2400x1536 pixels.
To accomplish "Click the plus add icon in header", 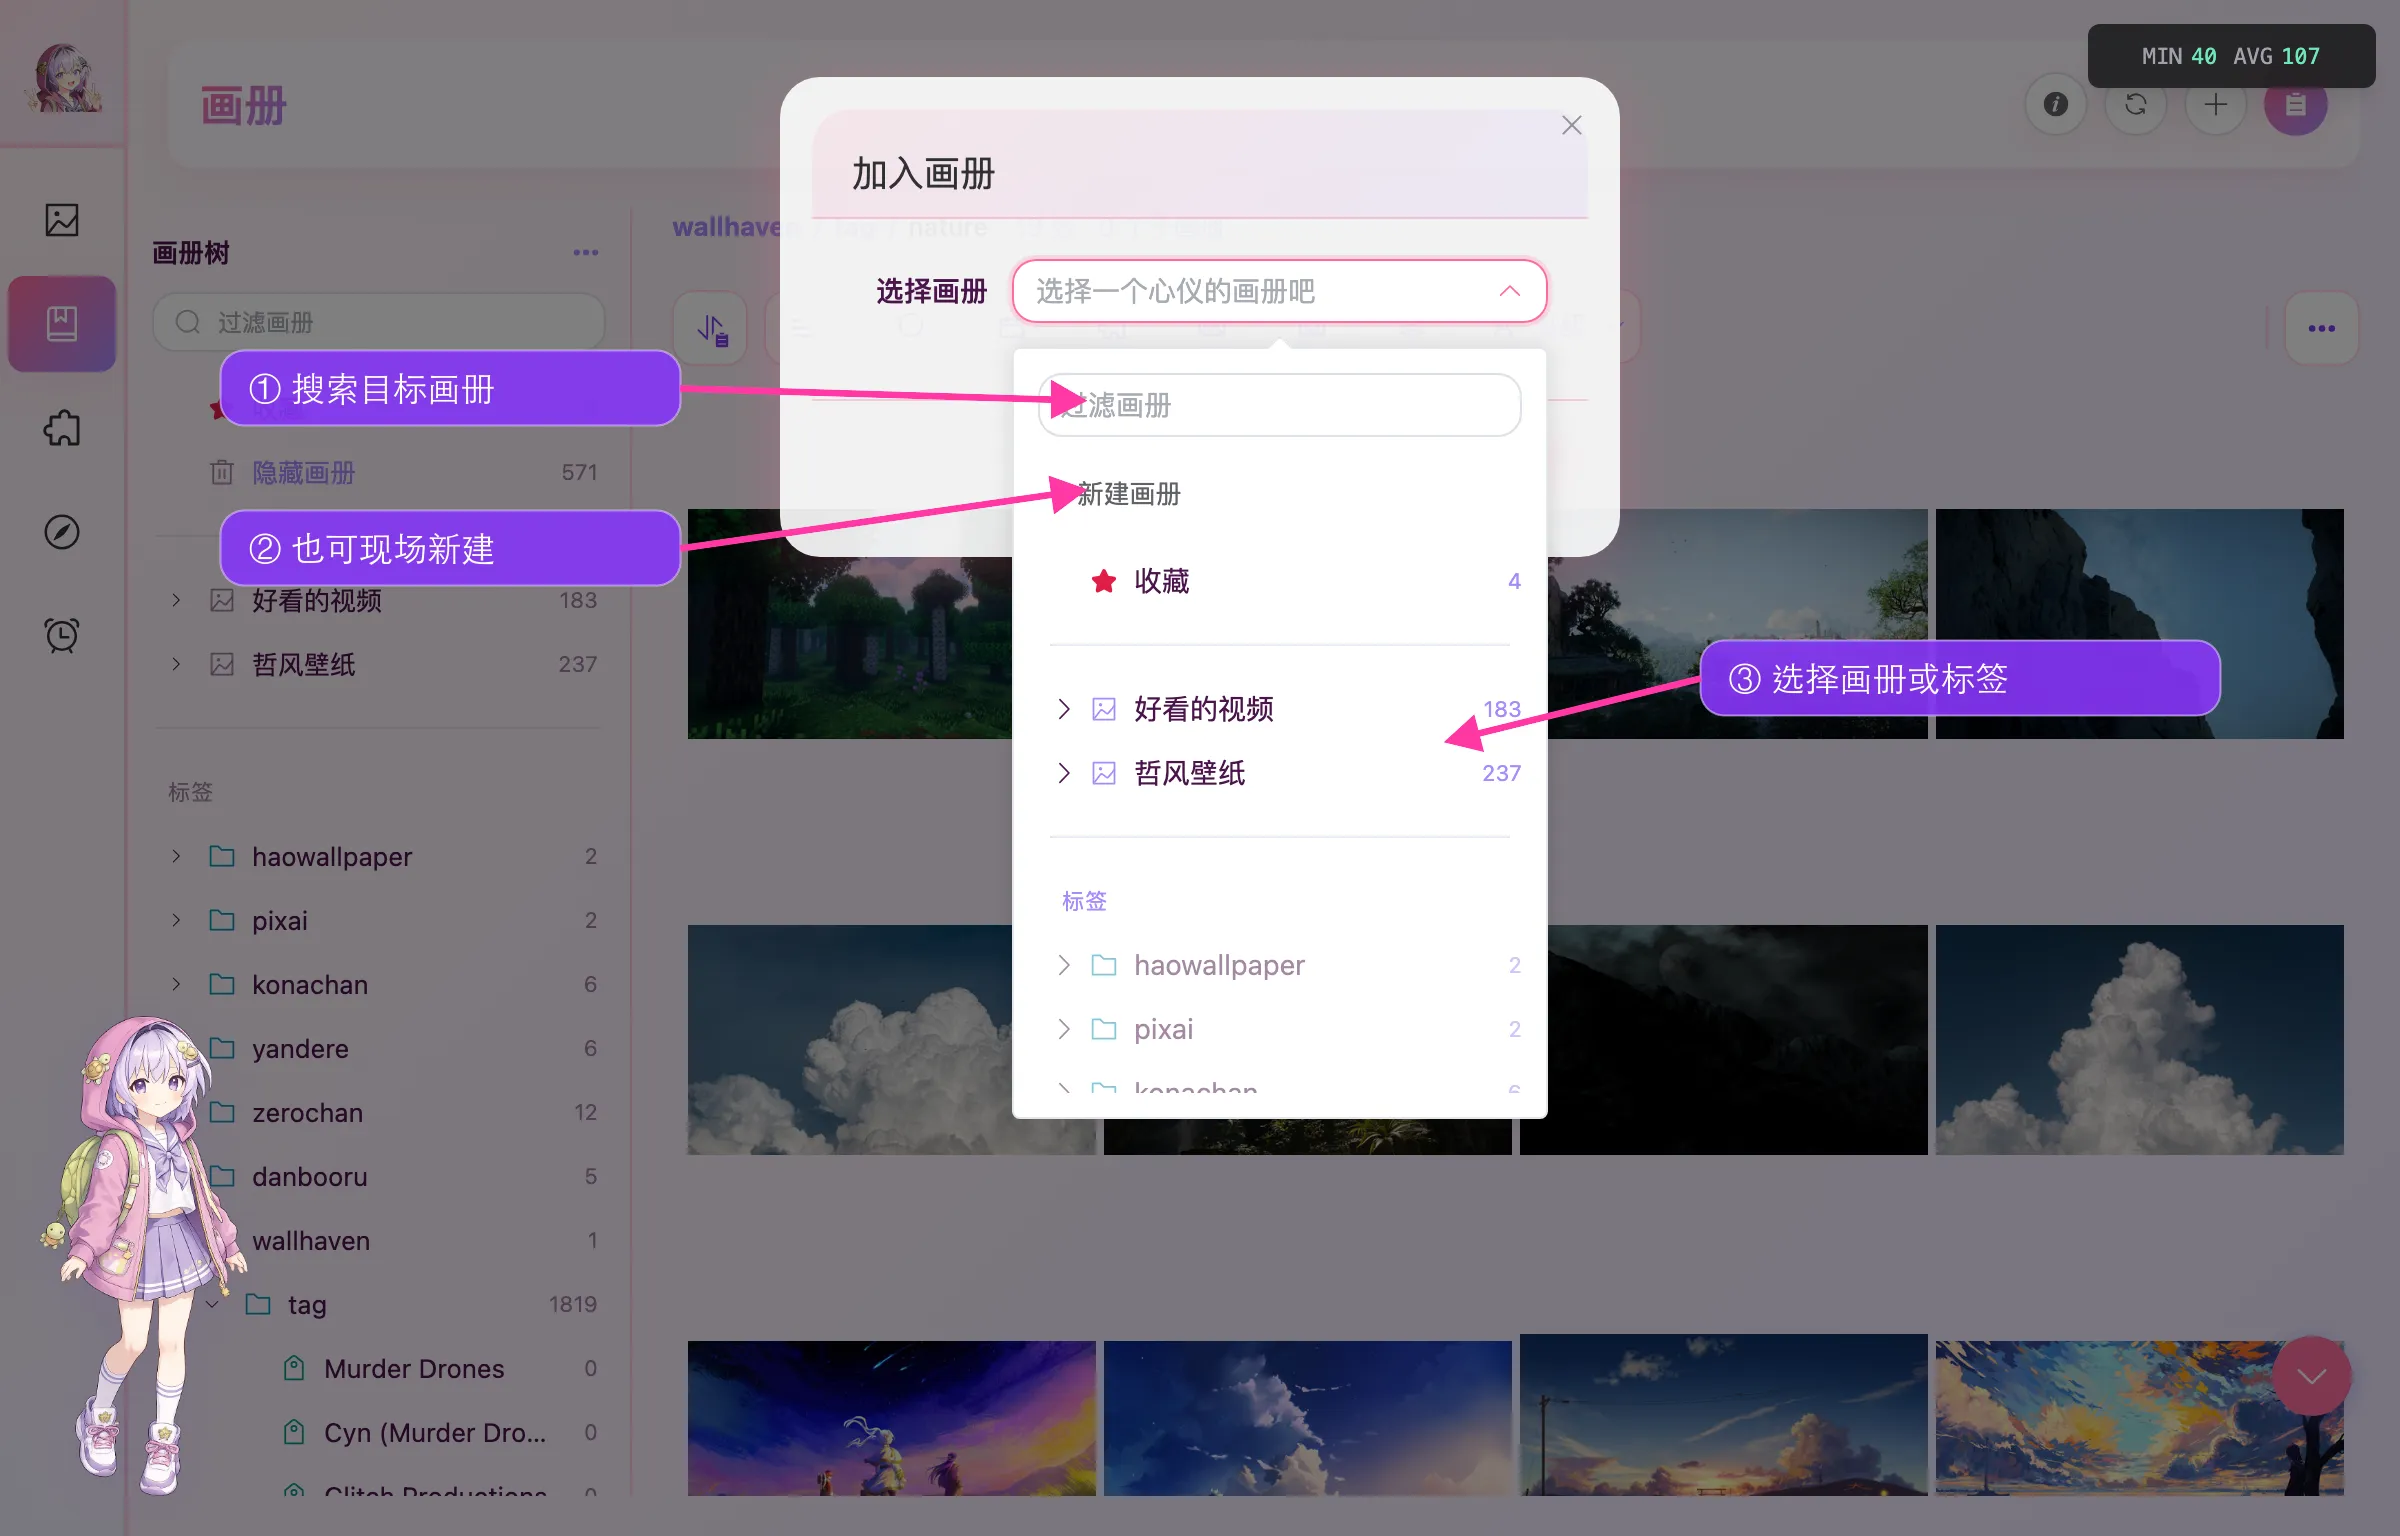I will [x=2216, y=104].
